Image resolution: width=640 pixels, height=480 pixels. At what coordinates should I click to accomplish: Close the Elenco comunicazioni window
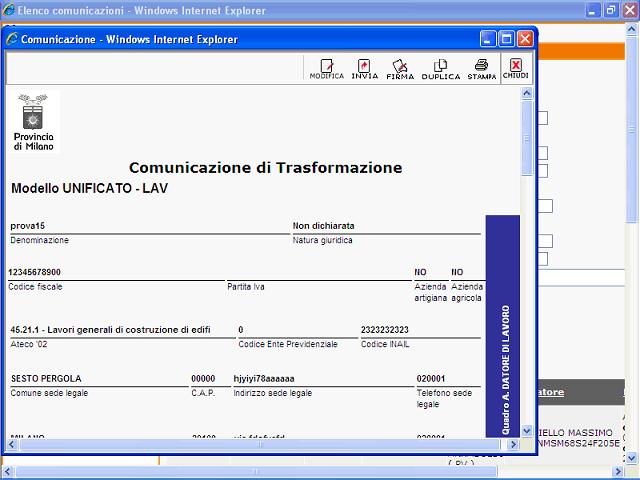click(x=629, y=10)
